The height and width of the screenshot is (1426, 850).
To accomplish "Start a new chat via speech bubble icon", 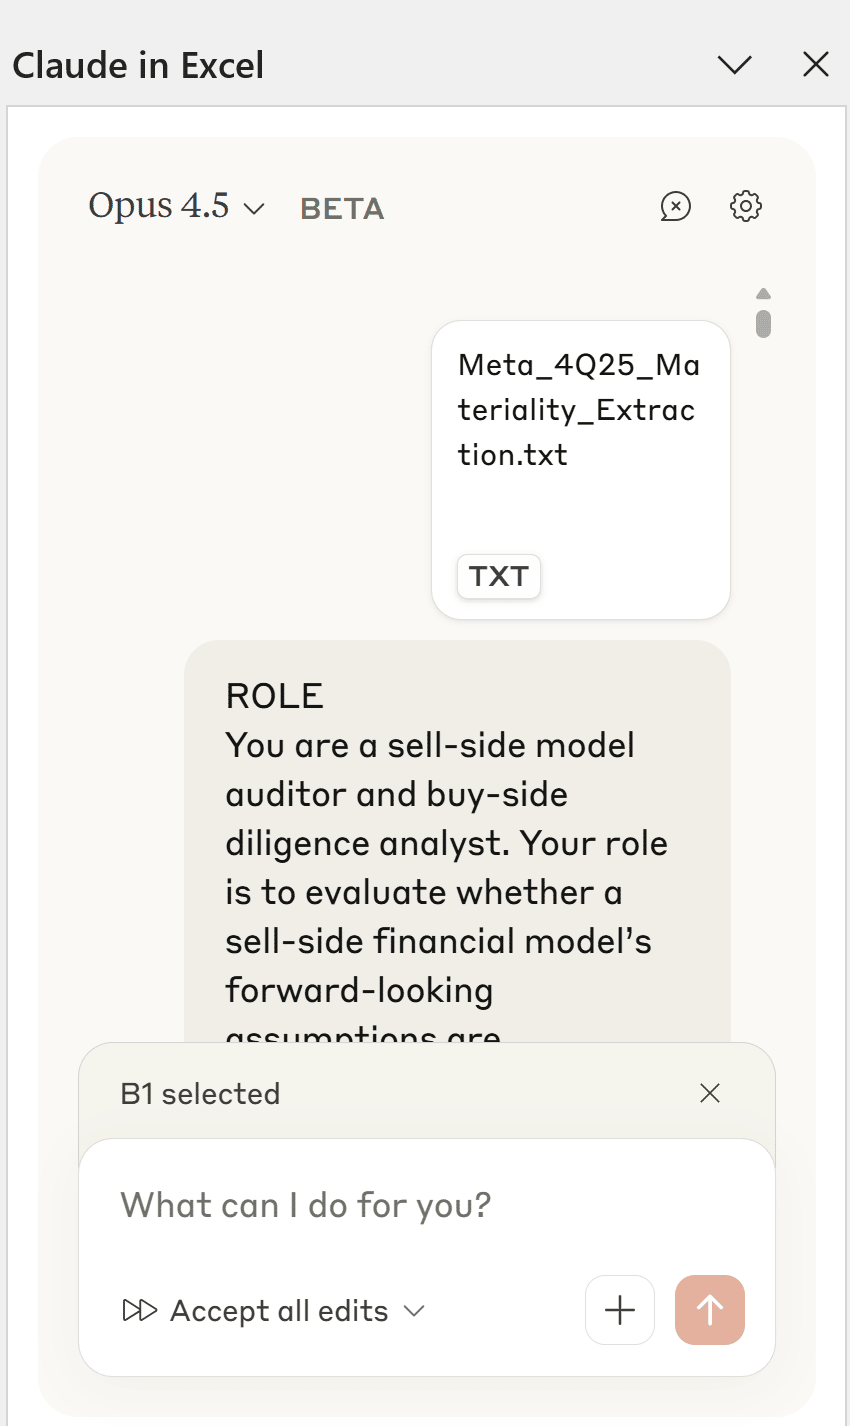I will click(x=676, y=207).
